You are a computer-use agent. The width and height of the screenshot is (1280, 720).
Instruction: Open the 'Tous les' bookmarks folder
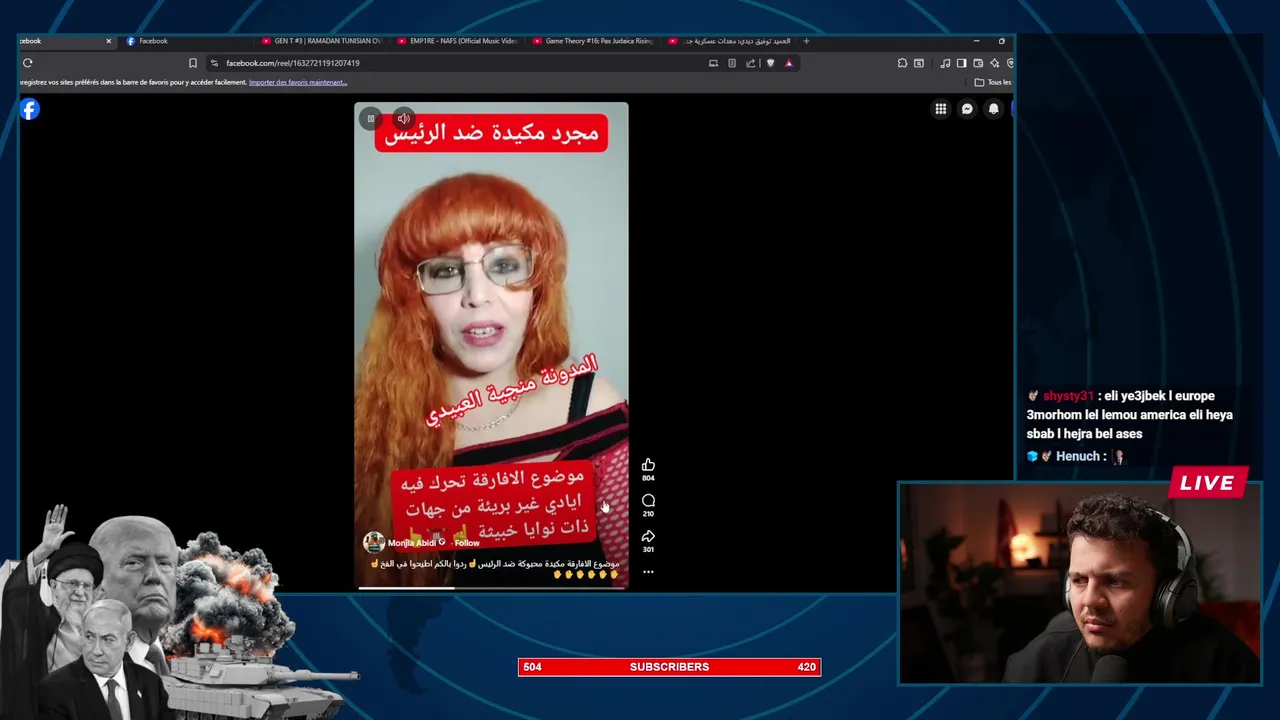(x=993, y=82)
